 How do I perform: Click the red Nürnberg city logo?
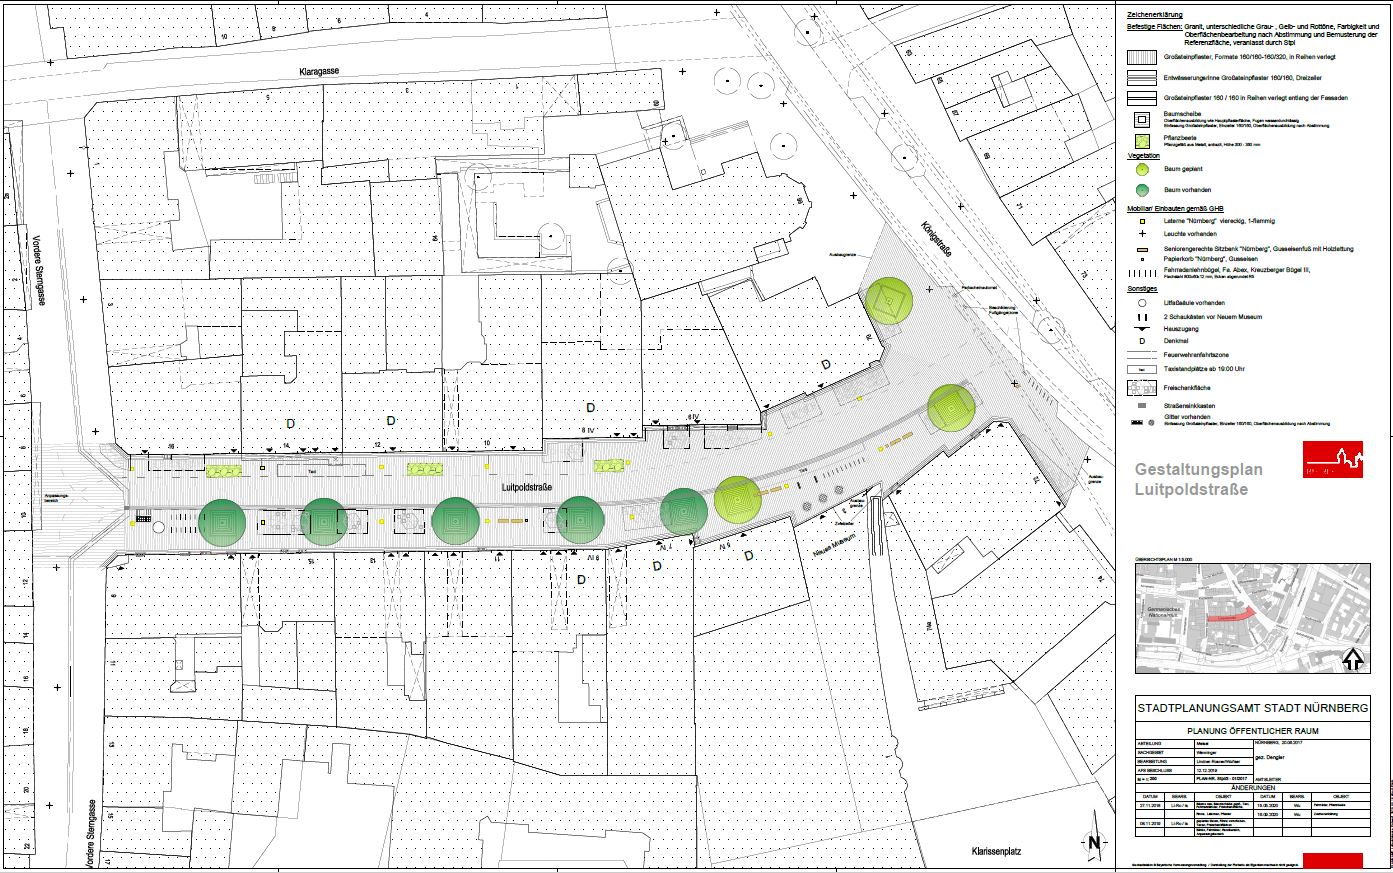pyautogui.click(x=1332, y=457)
